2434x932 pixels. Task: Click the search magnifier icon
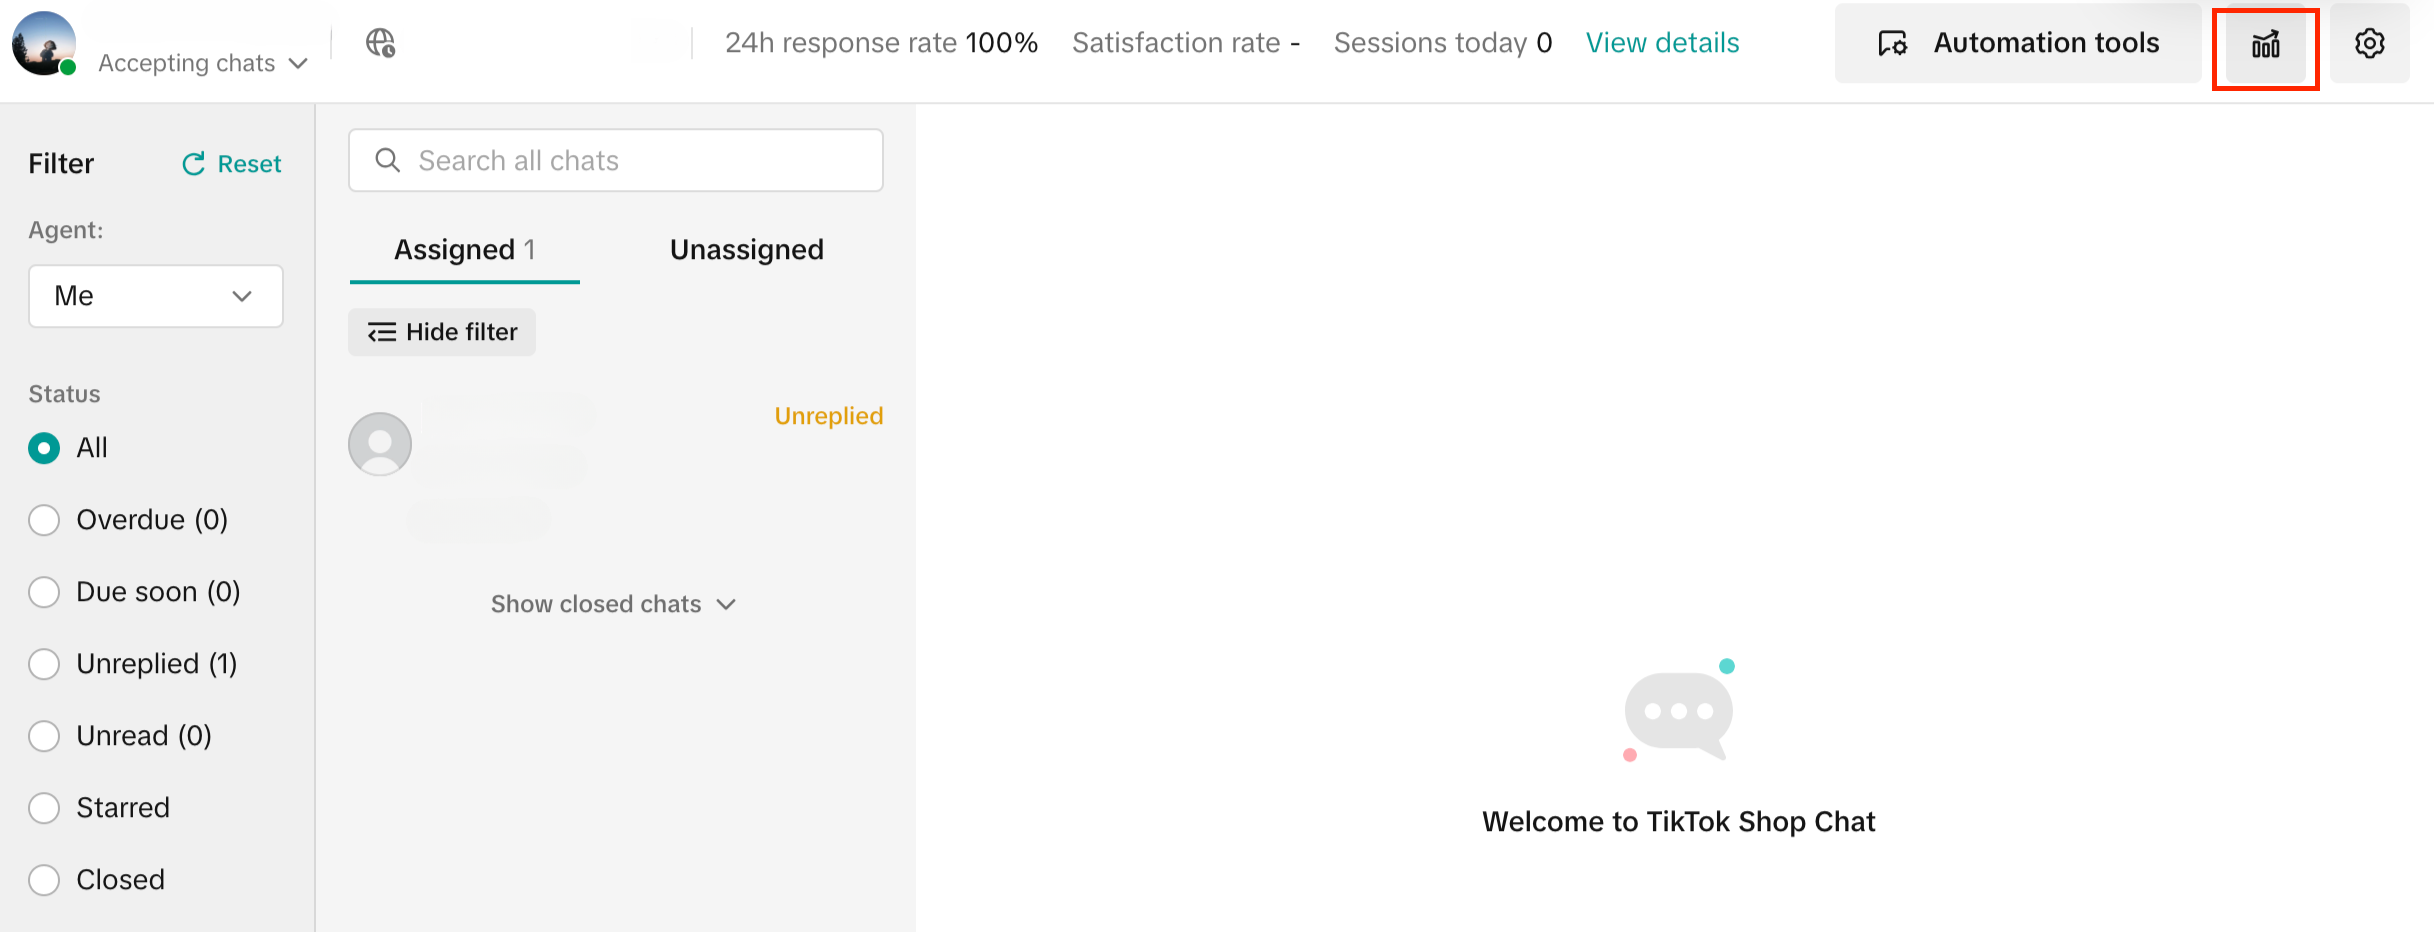click(387, 160)
